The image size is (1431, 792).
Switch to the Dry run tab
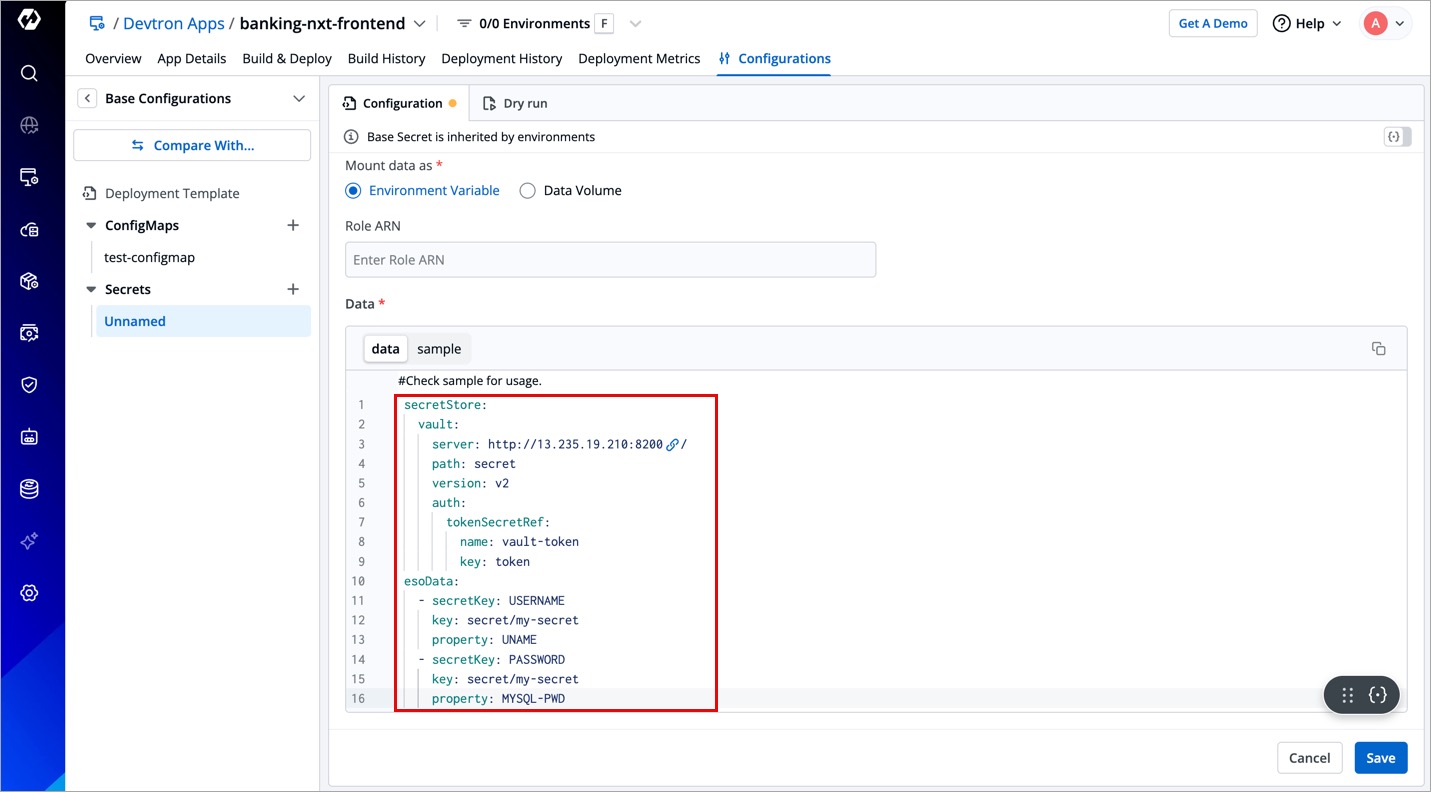pyautogui.click(x=515, y=103)
